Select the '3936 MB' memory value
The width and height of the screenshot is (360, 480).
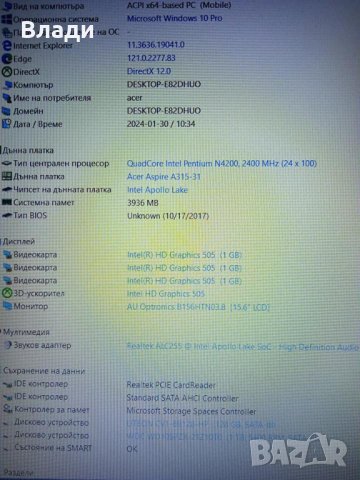click(143, 203)
